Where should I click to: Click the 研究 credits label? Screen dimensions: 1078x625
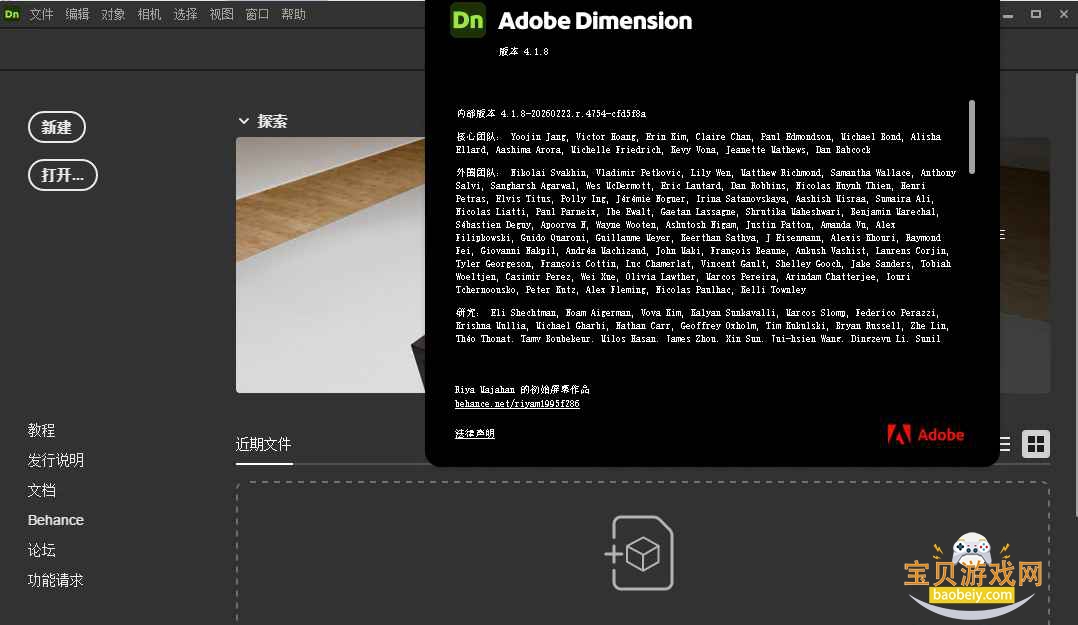coord(467,312)
